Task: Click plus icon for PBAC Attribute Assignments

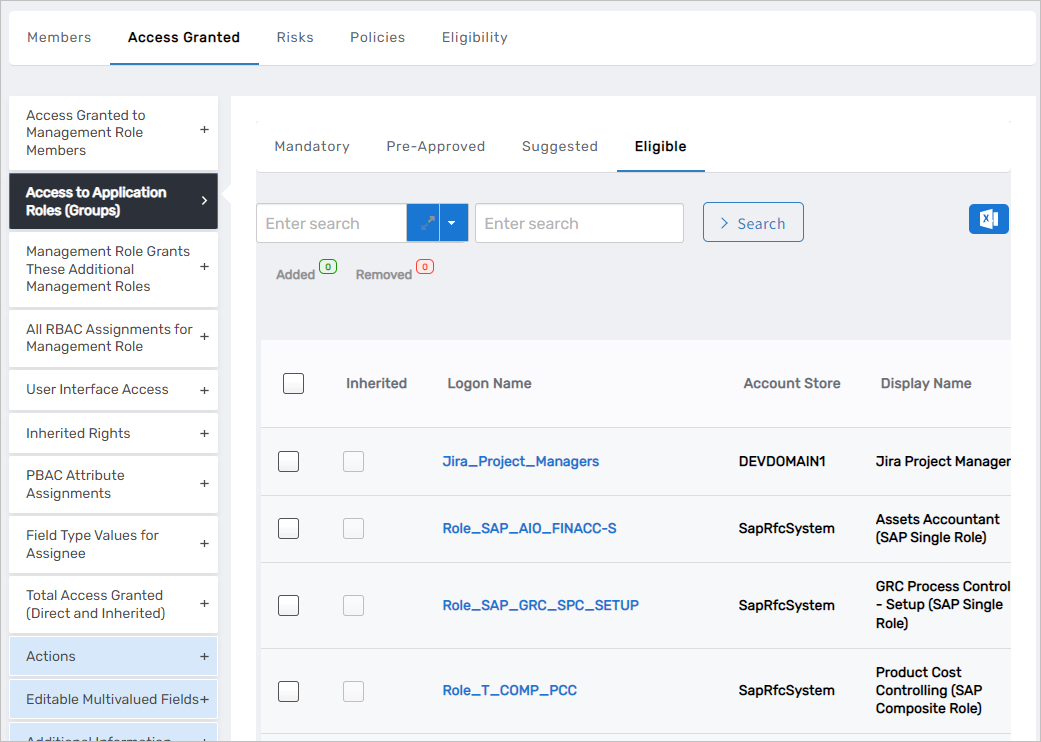Action: (204, 484)
